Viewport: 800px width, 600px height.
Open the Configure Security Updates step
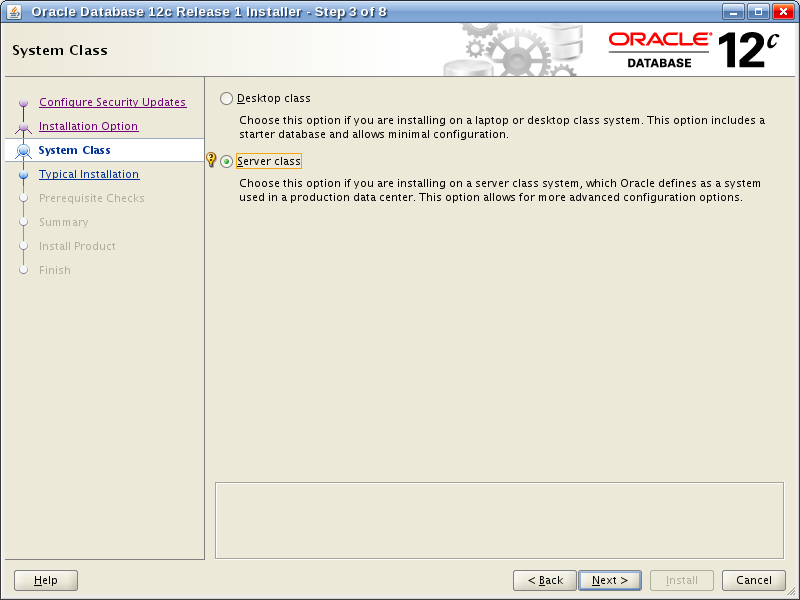click(112, 102)
